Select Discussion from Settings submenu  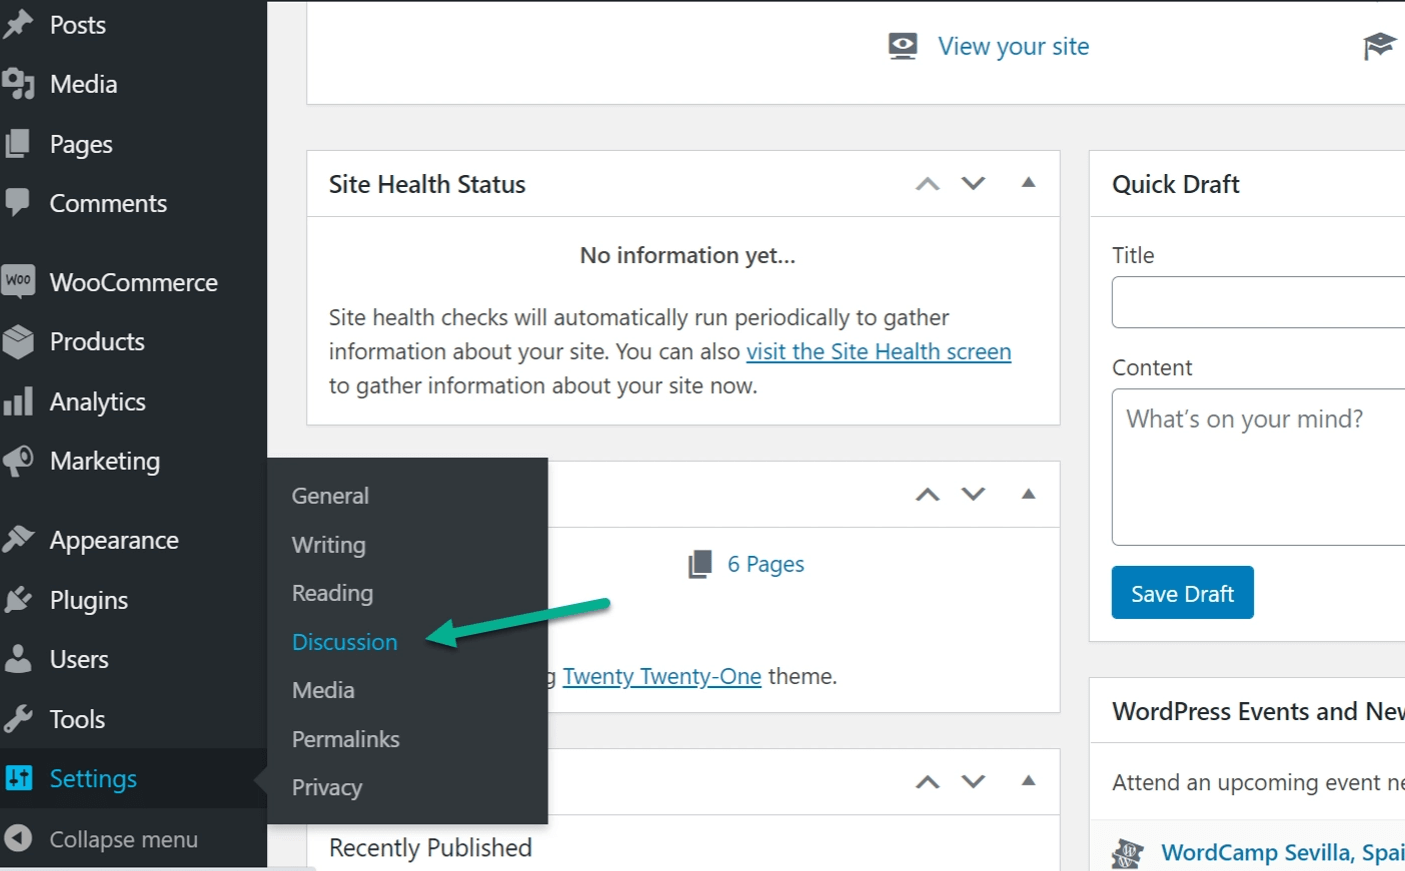pyautogui.click(x=344, y=642)
